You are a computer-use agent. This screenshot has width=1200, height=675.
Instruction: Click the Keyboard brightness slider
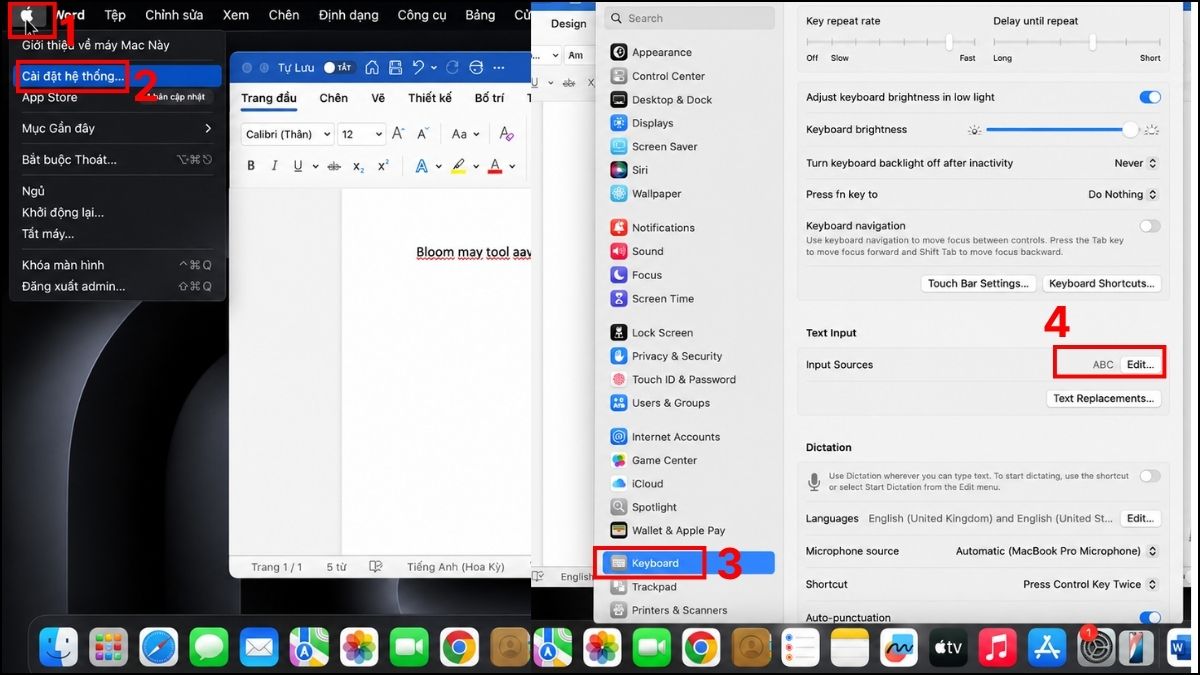coord(1062,130)
